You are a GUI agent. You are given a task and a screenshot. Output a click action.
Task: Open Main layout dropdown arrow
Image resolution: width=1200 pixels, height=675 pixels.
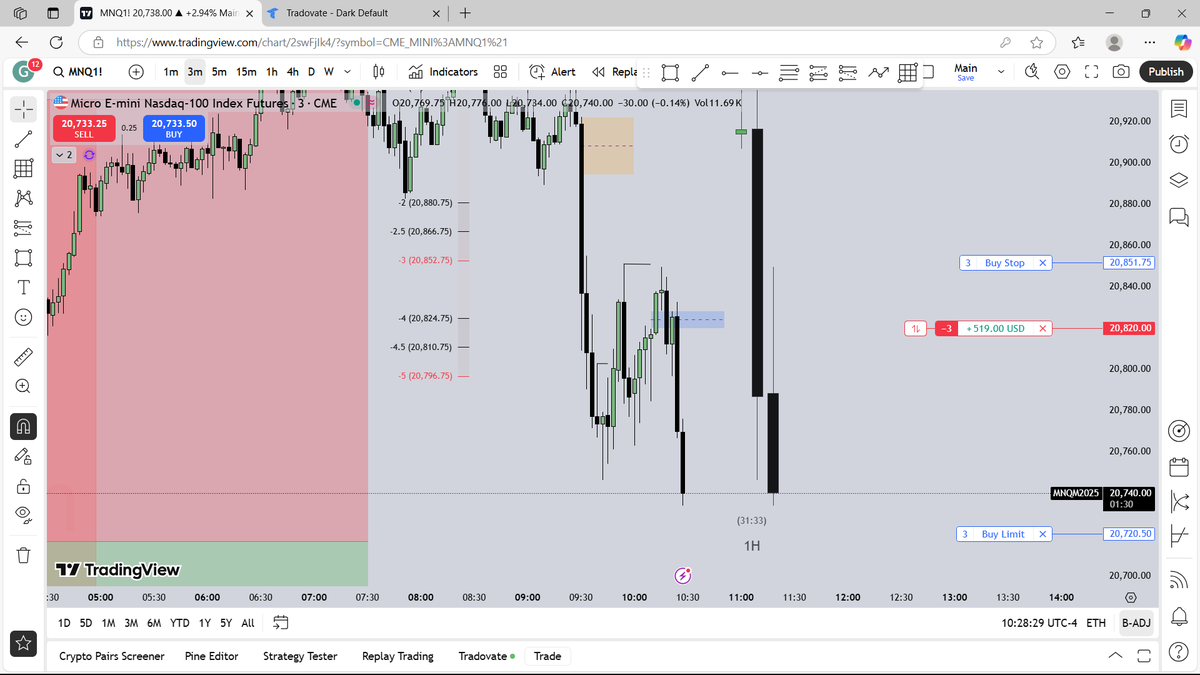click(x=1001, y=72)
